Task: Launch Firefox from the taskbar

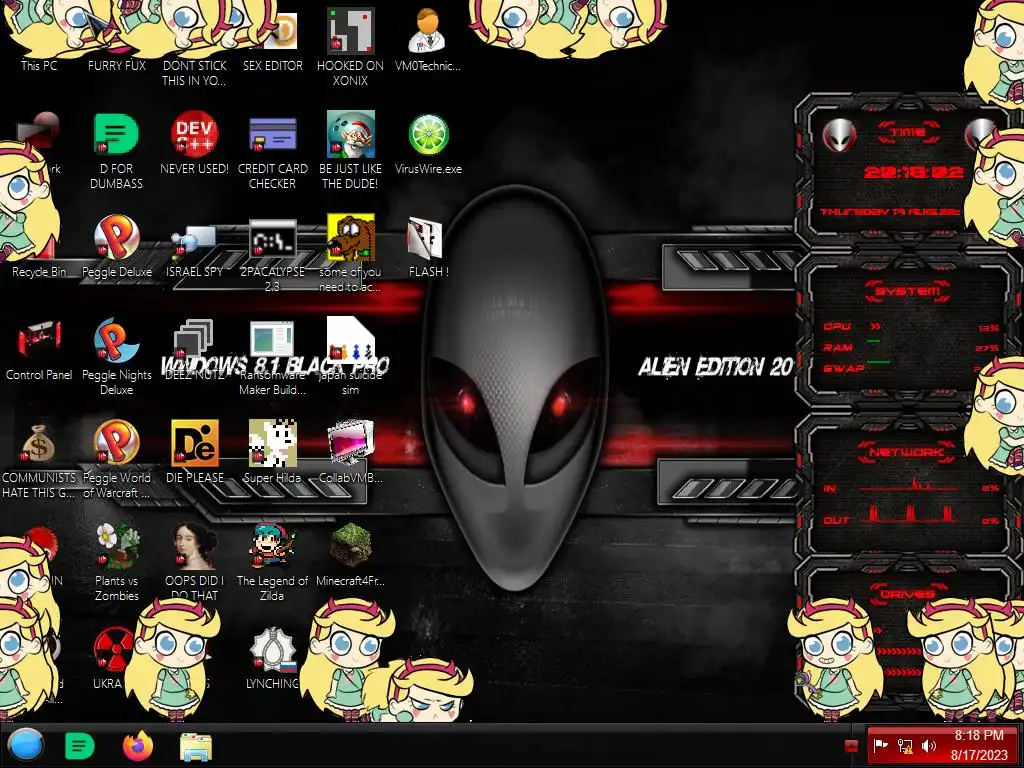Action: click(x=138, y=746)
